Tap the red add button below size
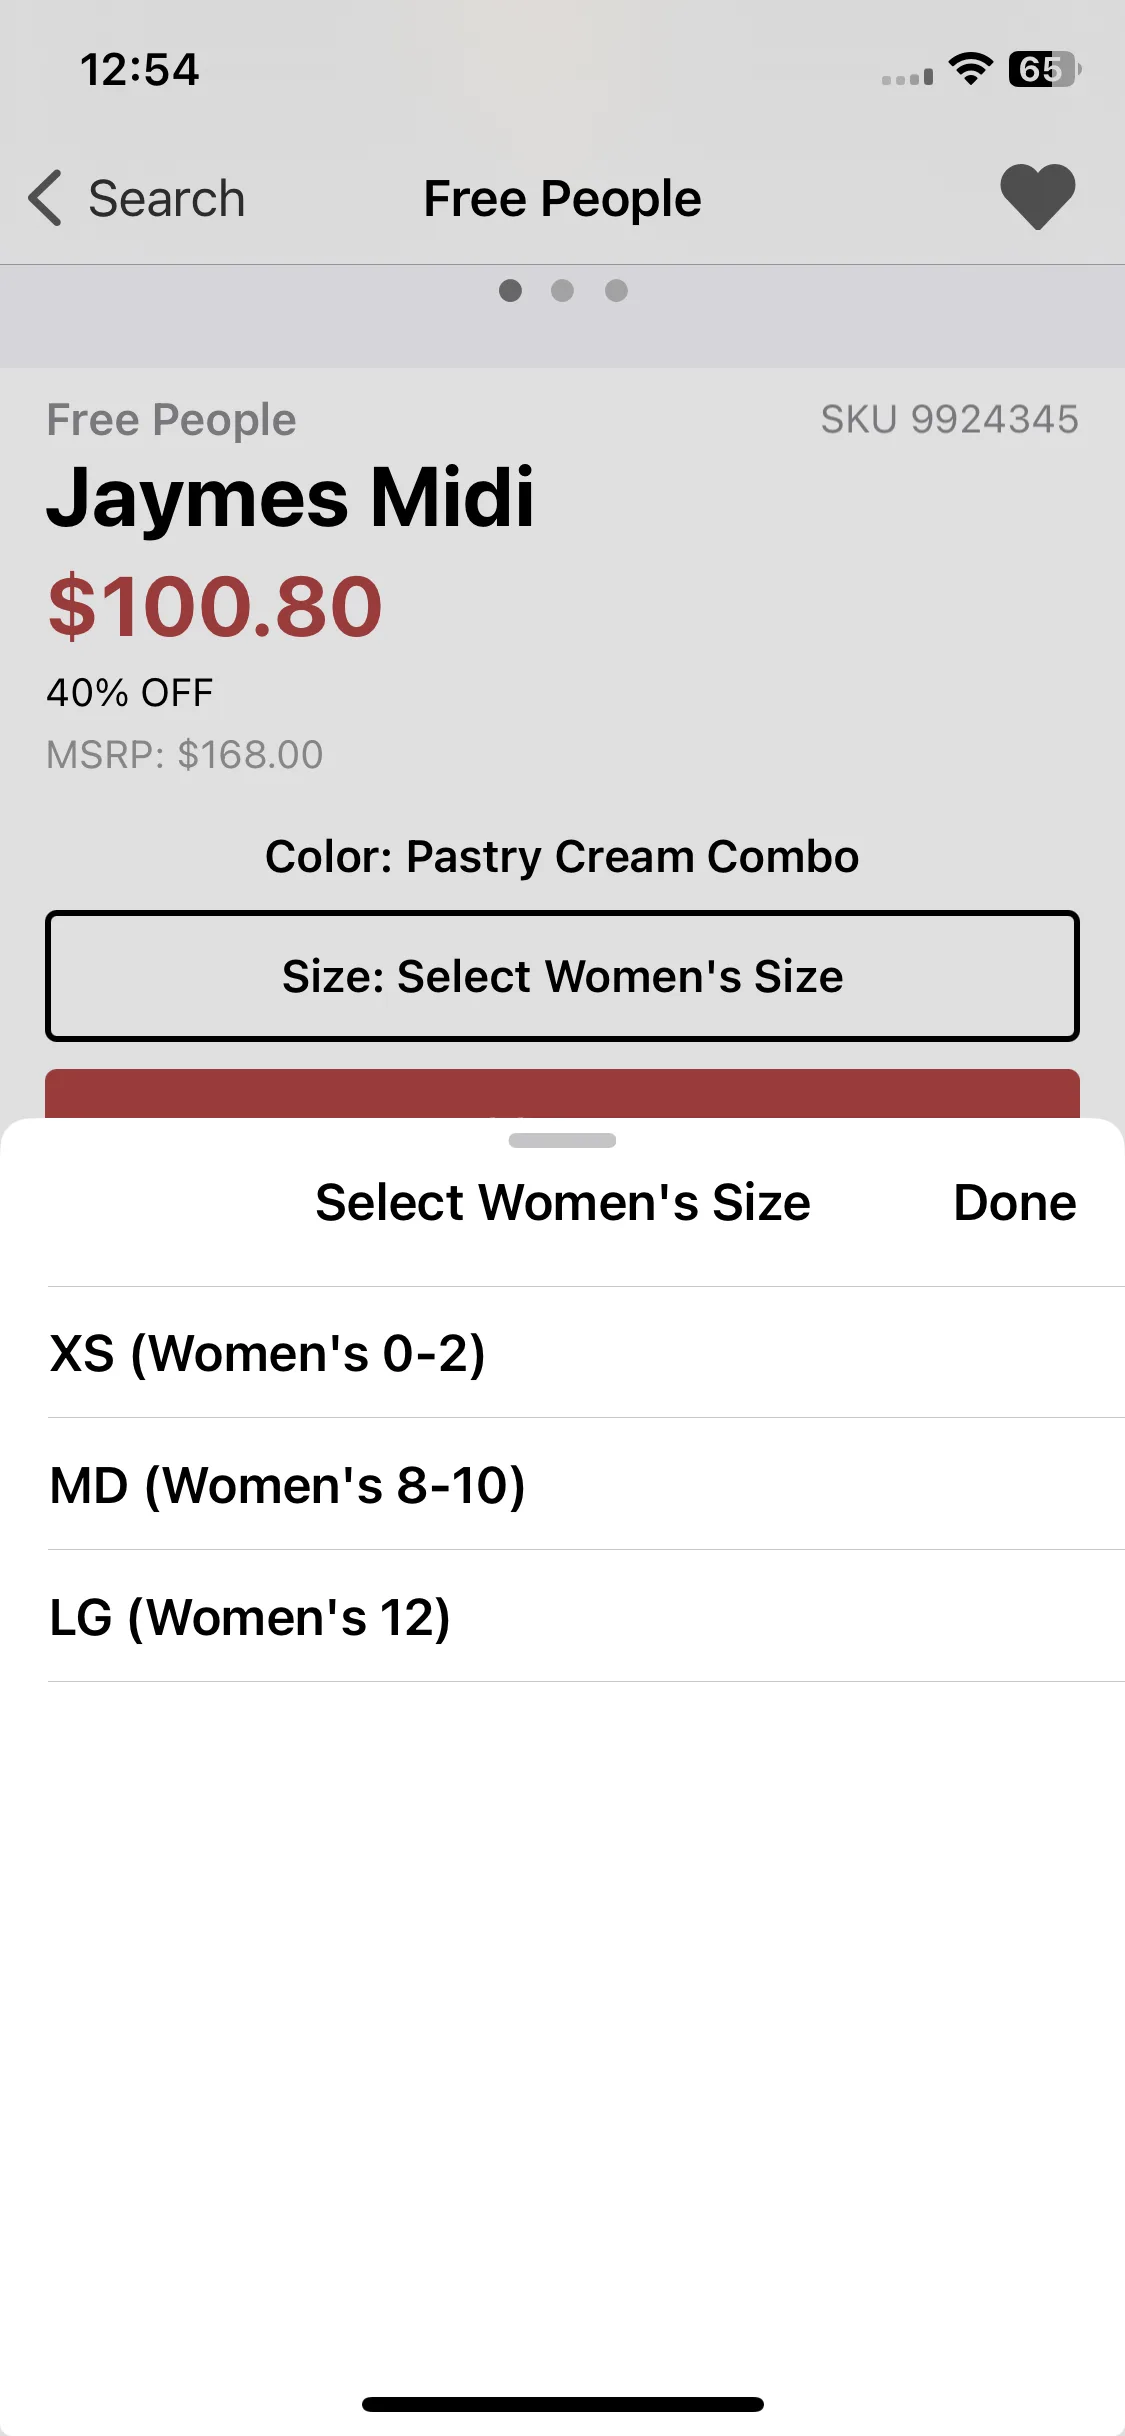The image size is (1125, 2436). [x=562, y=1094]
